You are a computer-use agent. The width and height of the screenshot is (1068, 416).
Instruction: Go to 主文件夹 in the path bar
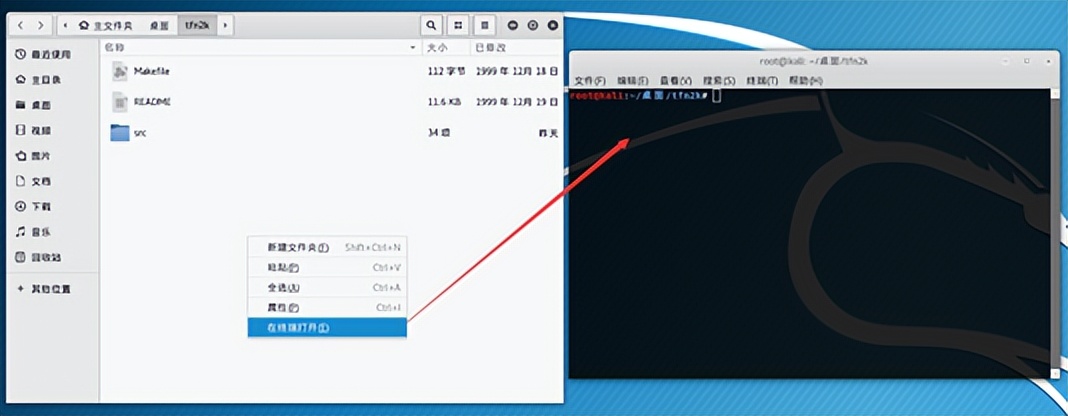coord(106,25)
